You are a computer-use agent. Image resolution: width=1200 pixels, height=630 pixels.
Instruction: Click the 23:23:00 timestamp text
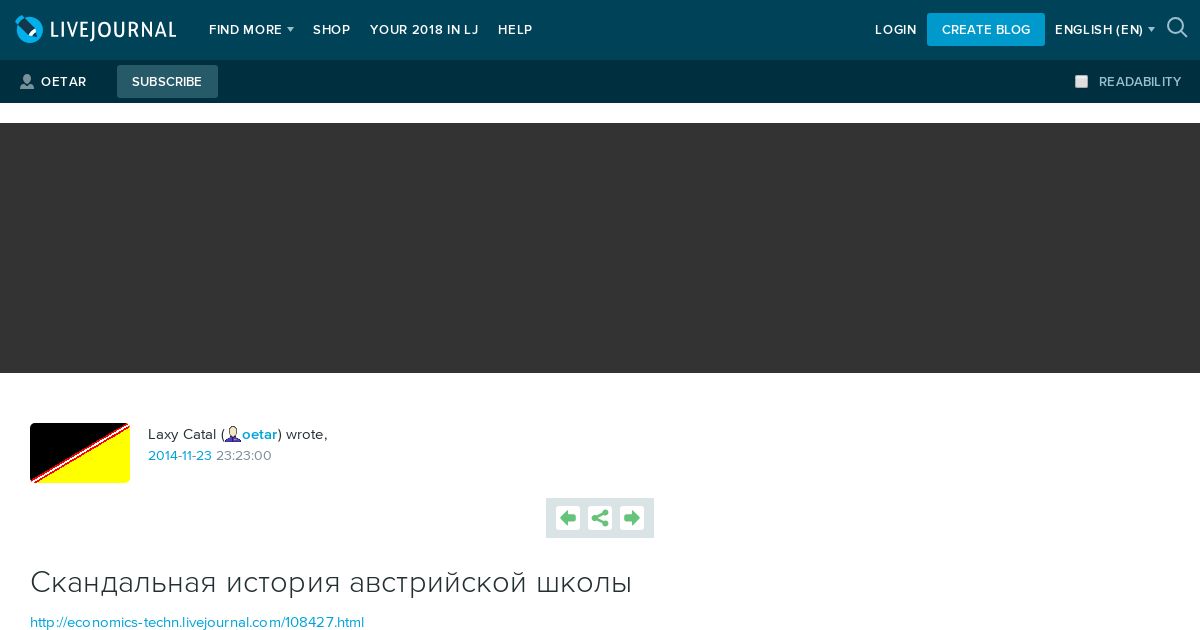point(244,456)
